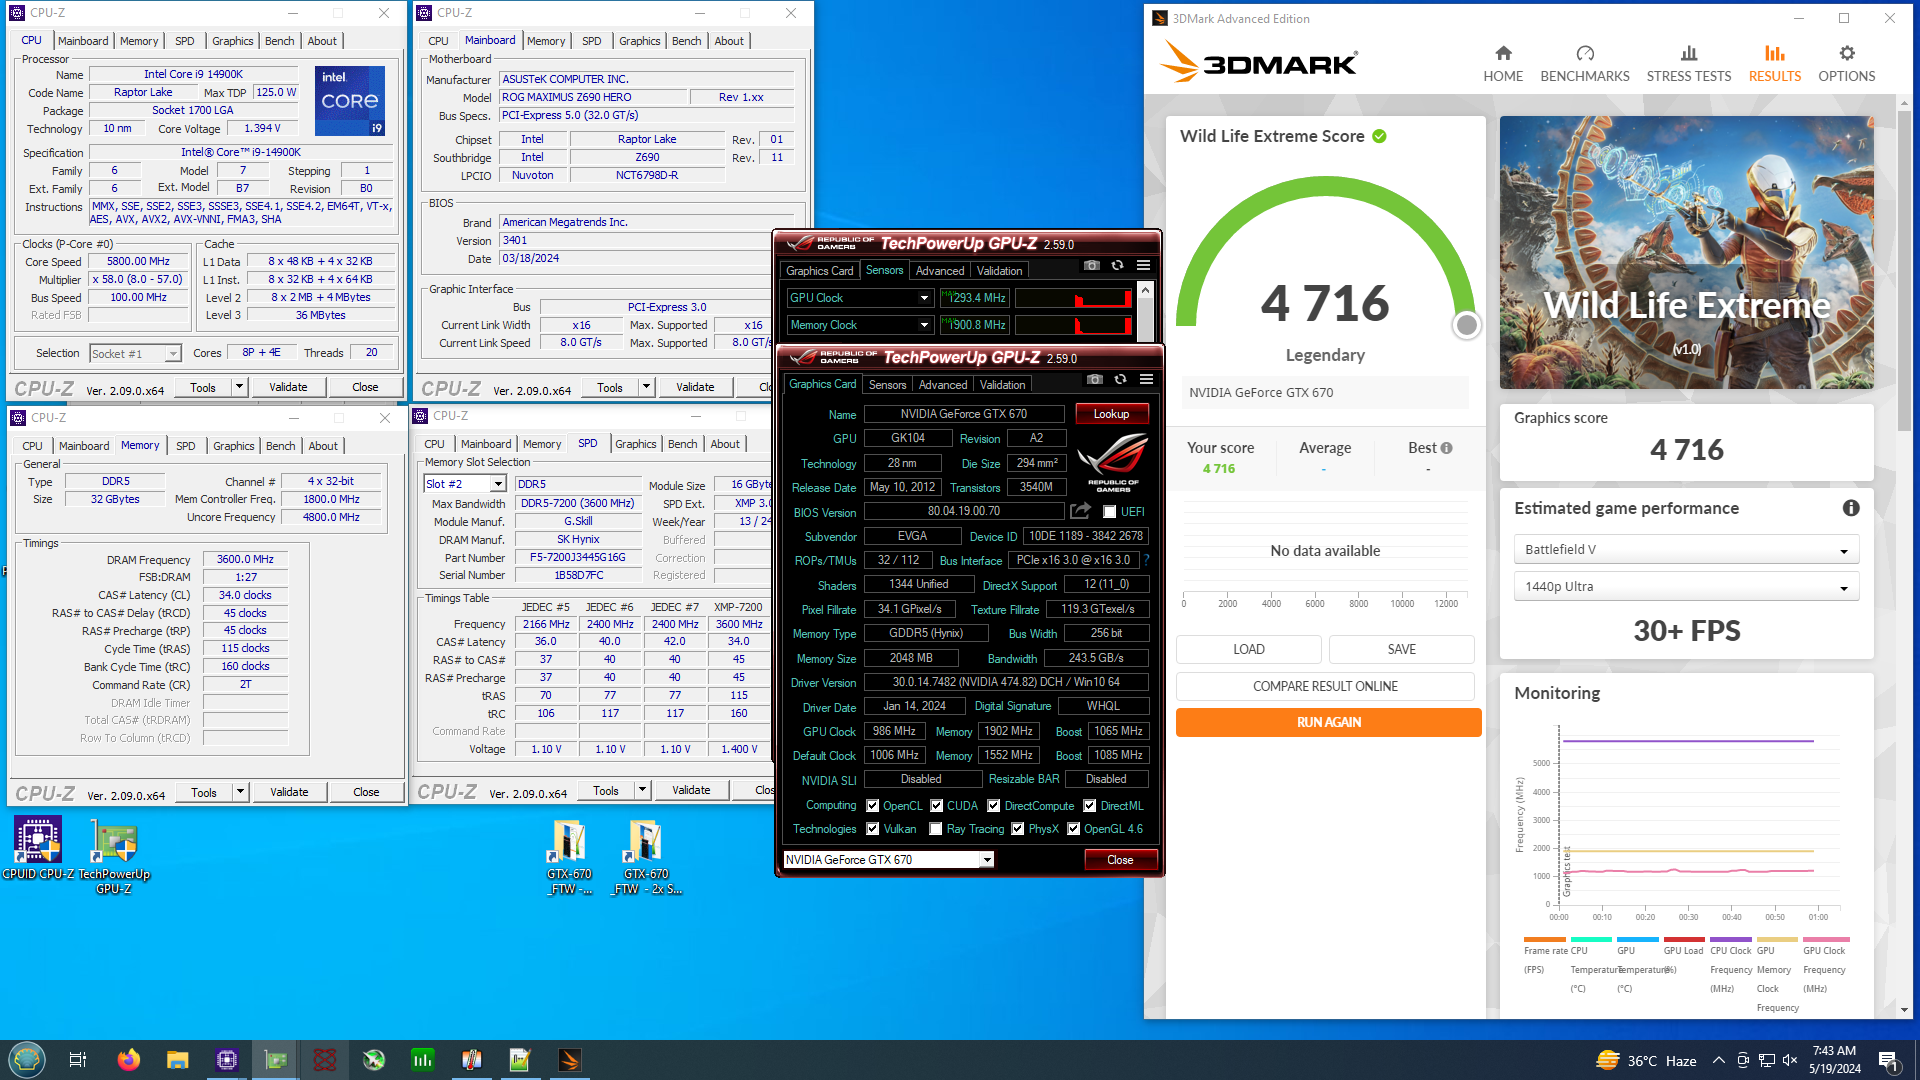Viewport: 1920px width, 1080px height.
Task: Open the 3DMark HOME icon
Action: (1503, 63)
